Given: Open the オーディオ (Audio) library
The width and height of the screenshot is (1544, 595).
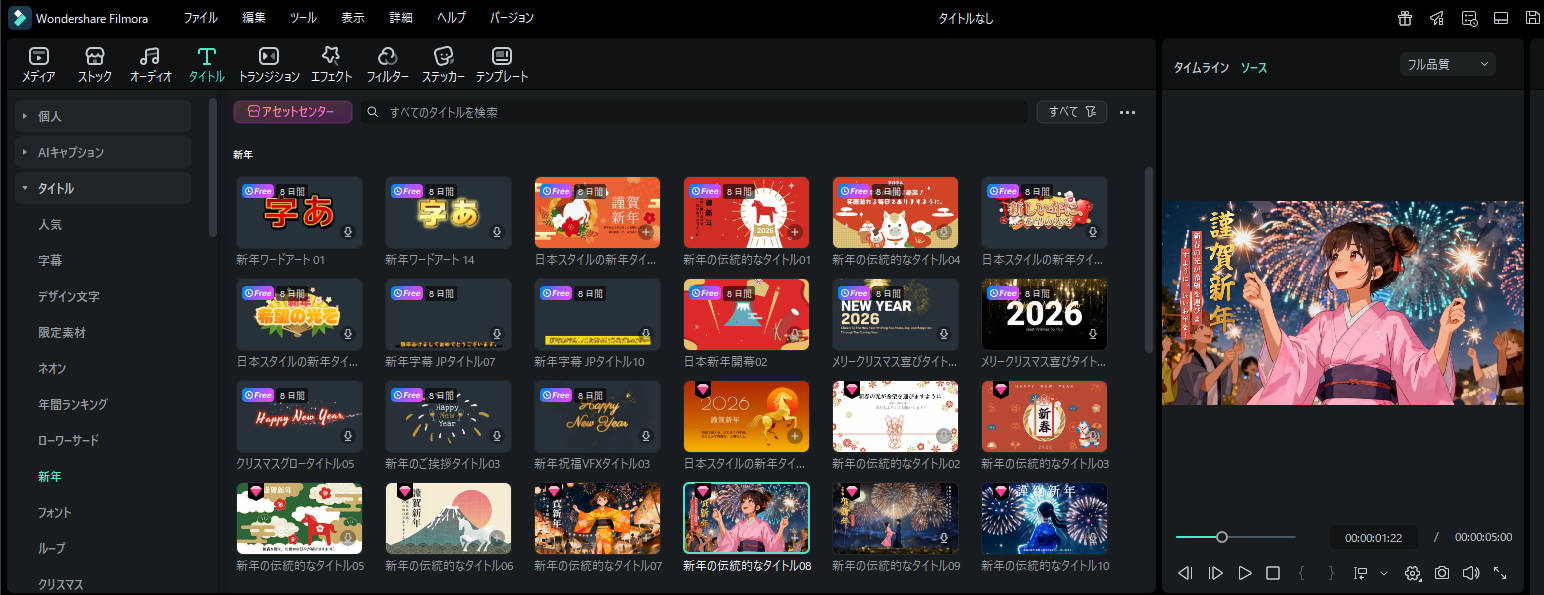Looking at the screenshot, I should pos(151,65).
